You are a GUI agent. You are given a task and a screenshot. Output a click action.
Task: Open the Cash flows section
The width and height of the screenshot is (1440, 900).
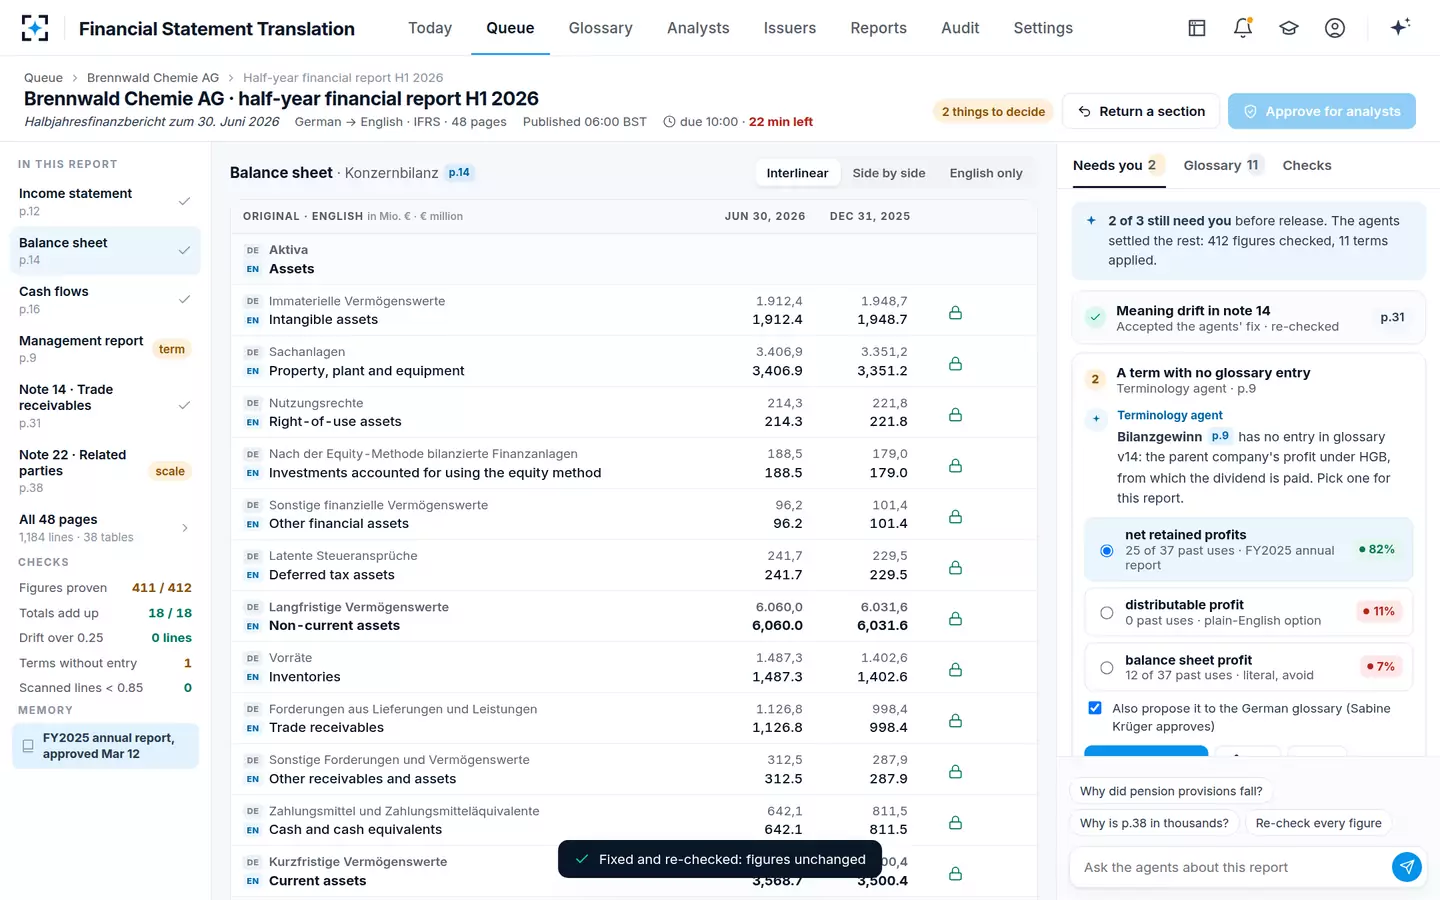[105, 299]
